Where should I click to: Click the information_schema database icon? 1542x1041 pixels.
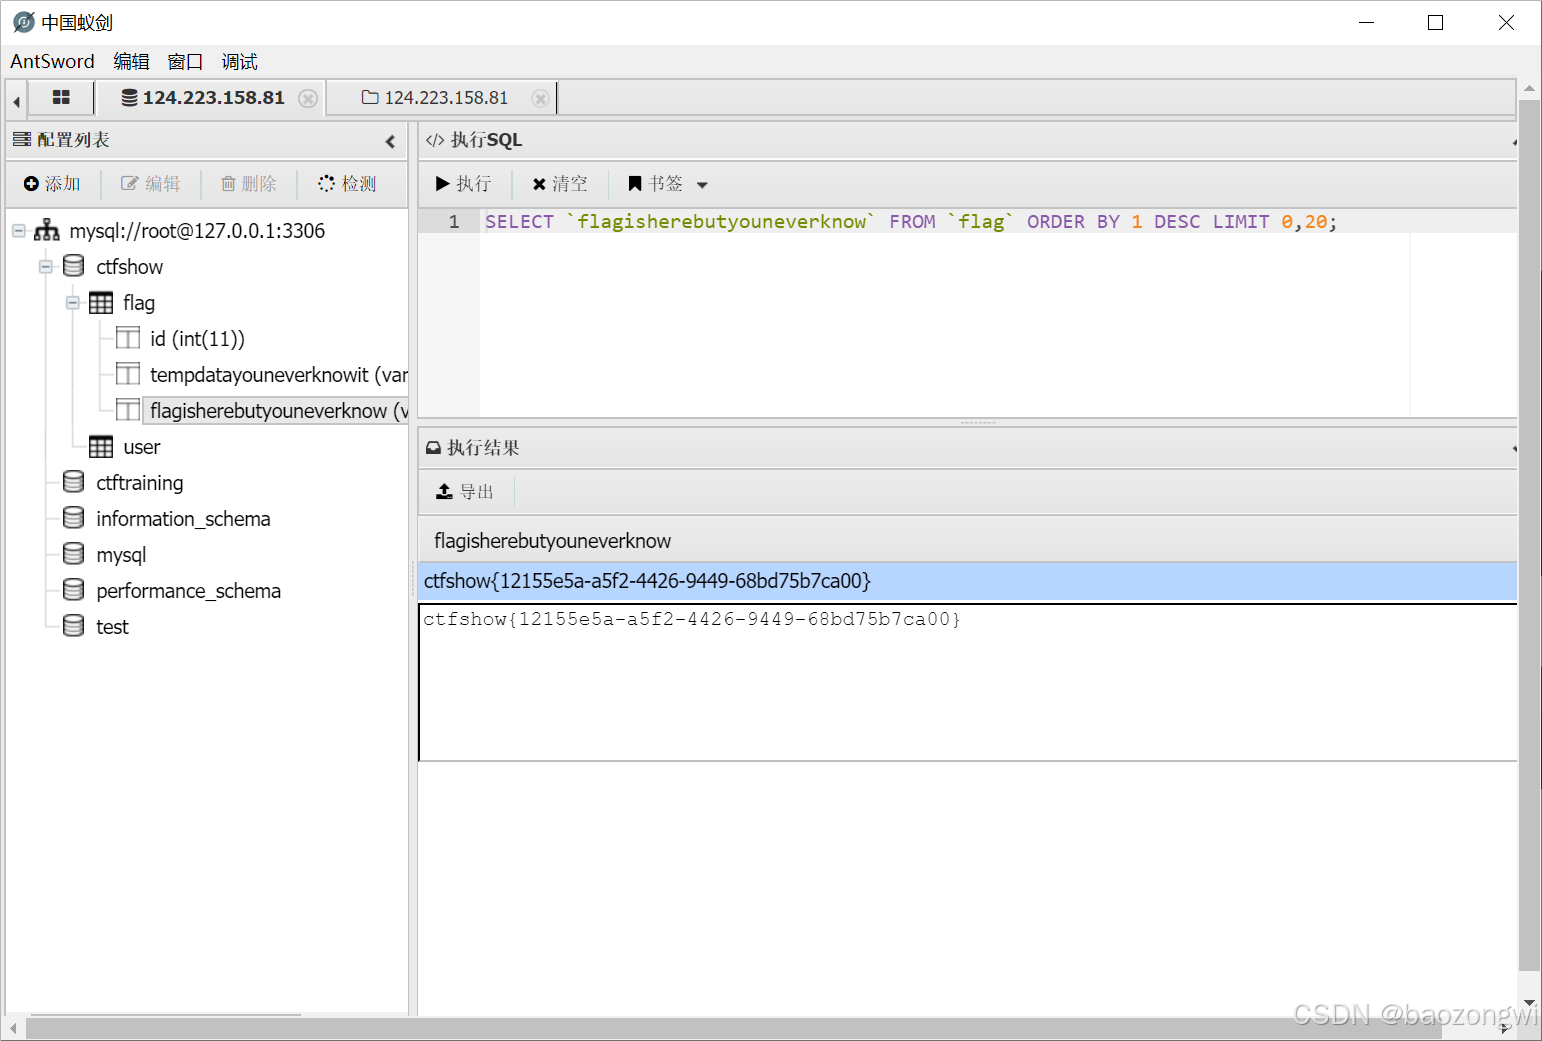point(73,517)
